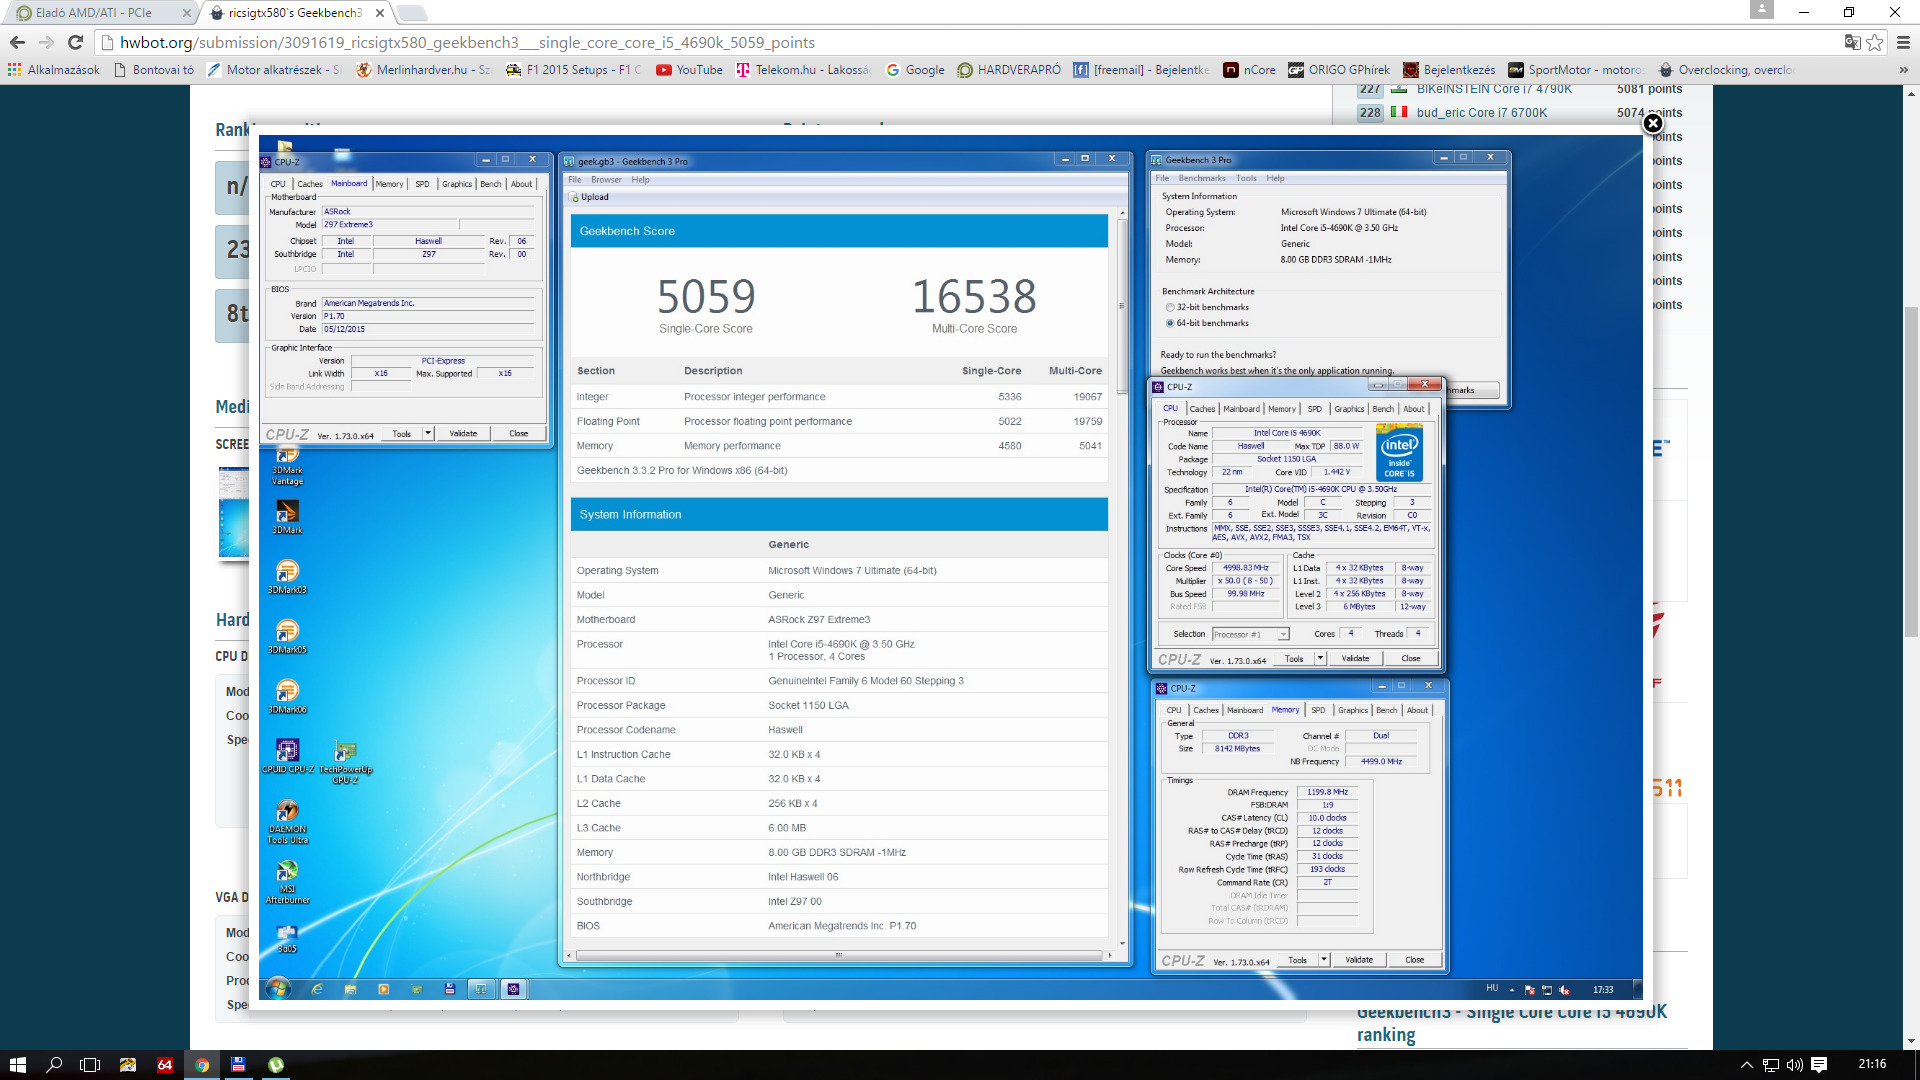1920x1080 pixels.
Task: Click the TechPowerUp GPU-Z desktop icon
Action: (x=345, y=762)
